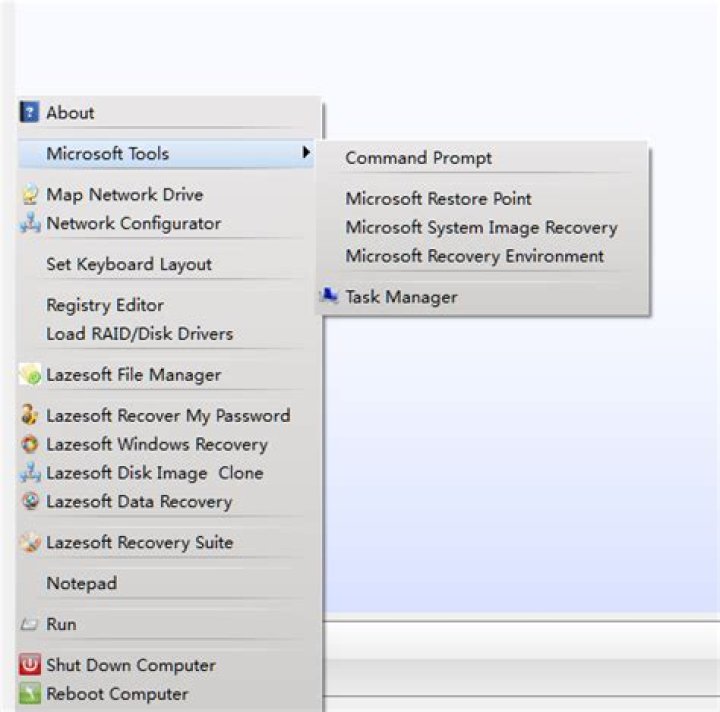Viewport: 720px width, 712px height.
Task: Select the Map Network Drive entry
Action: [x=169, y=195]
